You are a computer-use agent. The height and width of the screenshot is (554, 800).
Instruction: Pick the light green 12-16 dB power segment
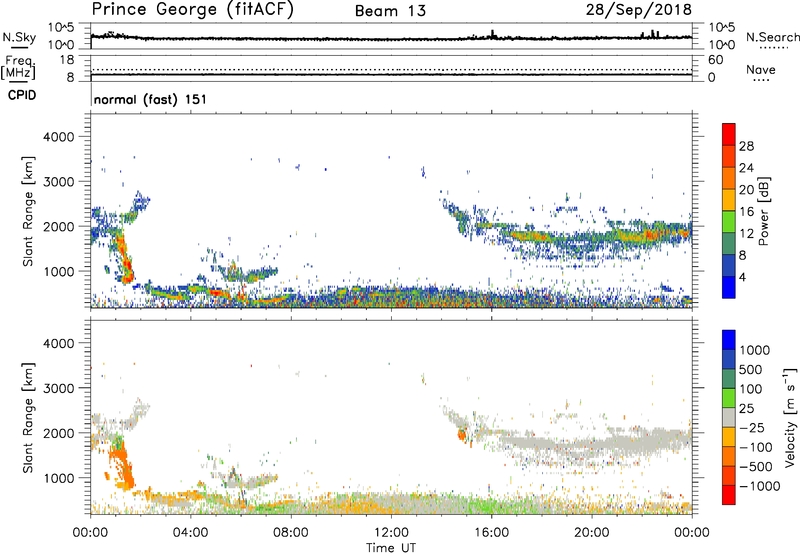tap(729, 222)
